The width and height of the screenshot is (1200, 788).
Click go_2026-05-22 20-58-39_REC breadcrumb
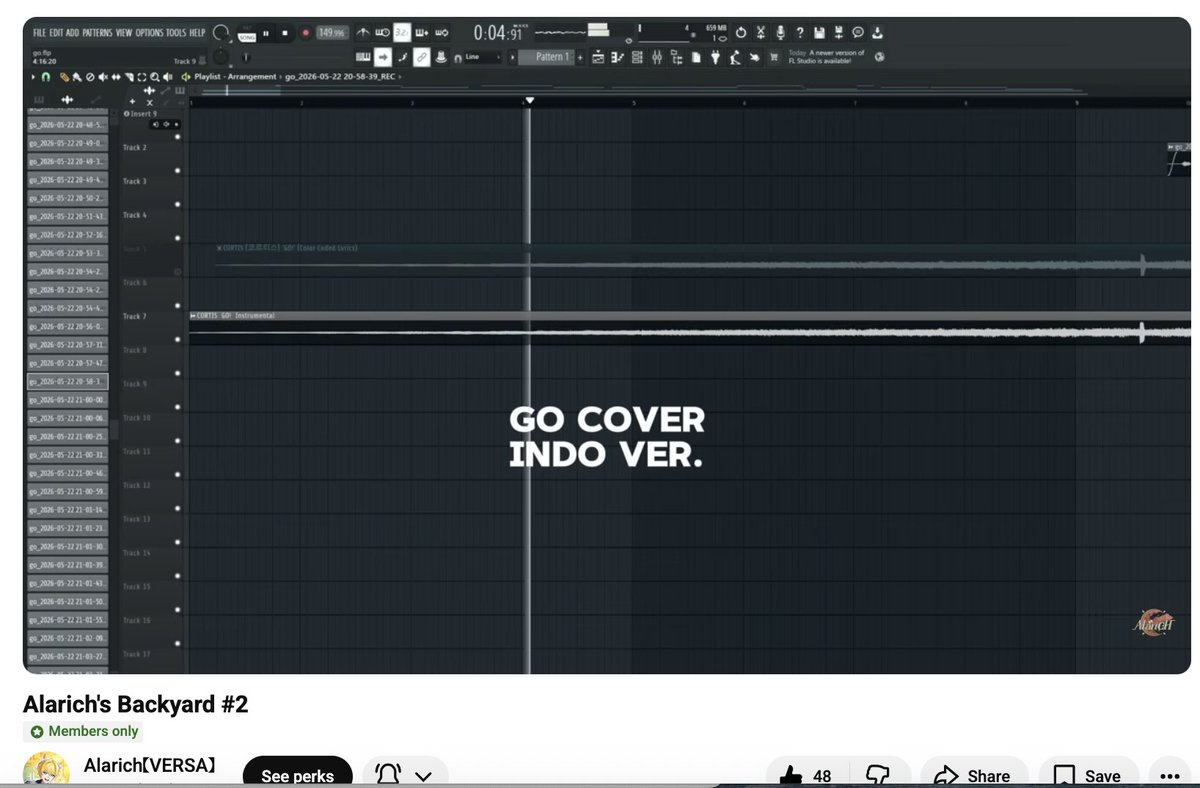pos(340,77)
